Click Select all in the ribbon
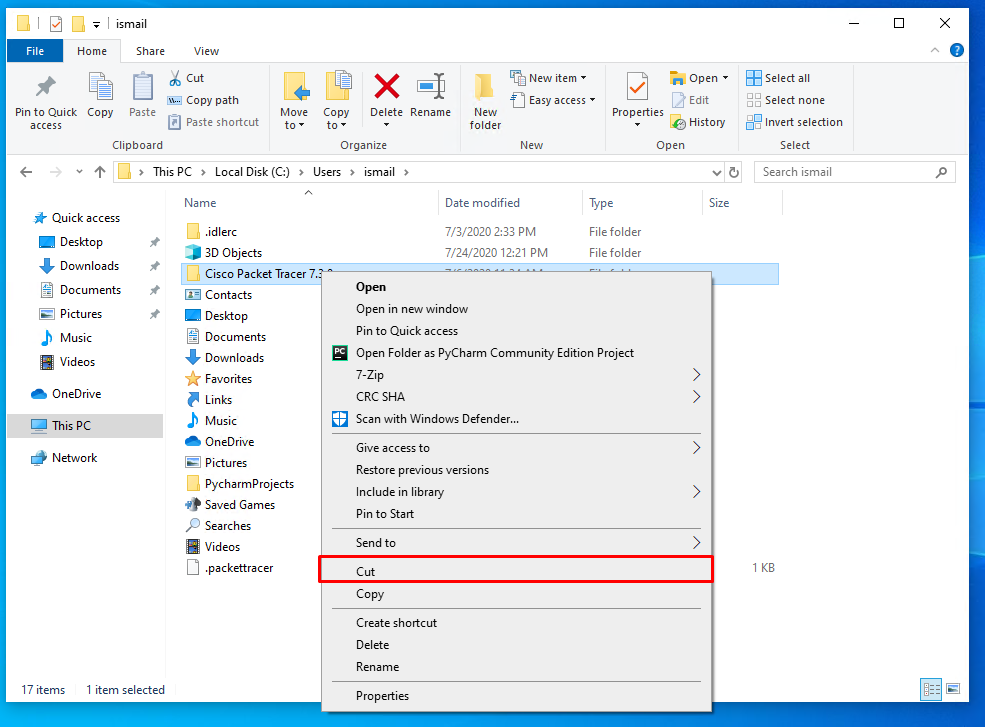 click(x=778, y=78)
